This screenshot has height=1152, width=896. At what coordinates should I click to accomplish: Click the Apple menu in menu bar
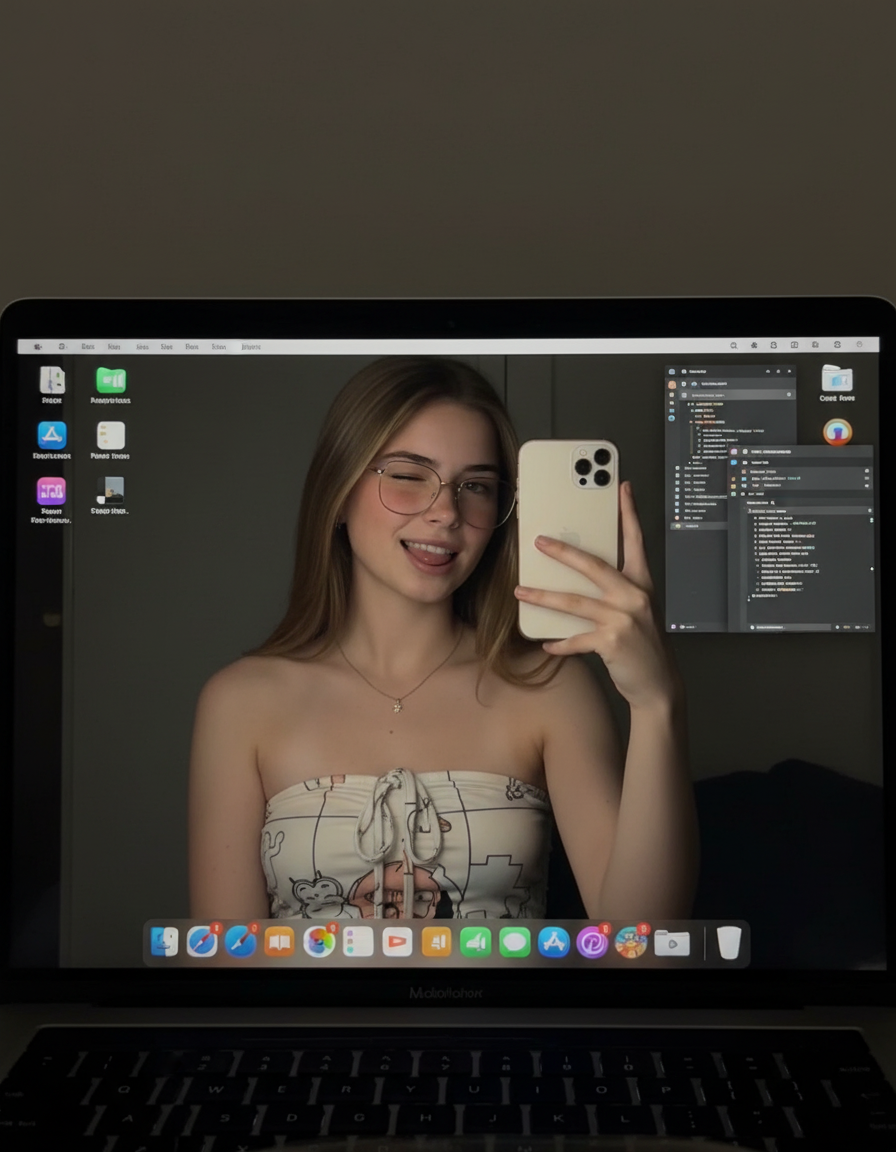click(37, 346)
